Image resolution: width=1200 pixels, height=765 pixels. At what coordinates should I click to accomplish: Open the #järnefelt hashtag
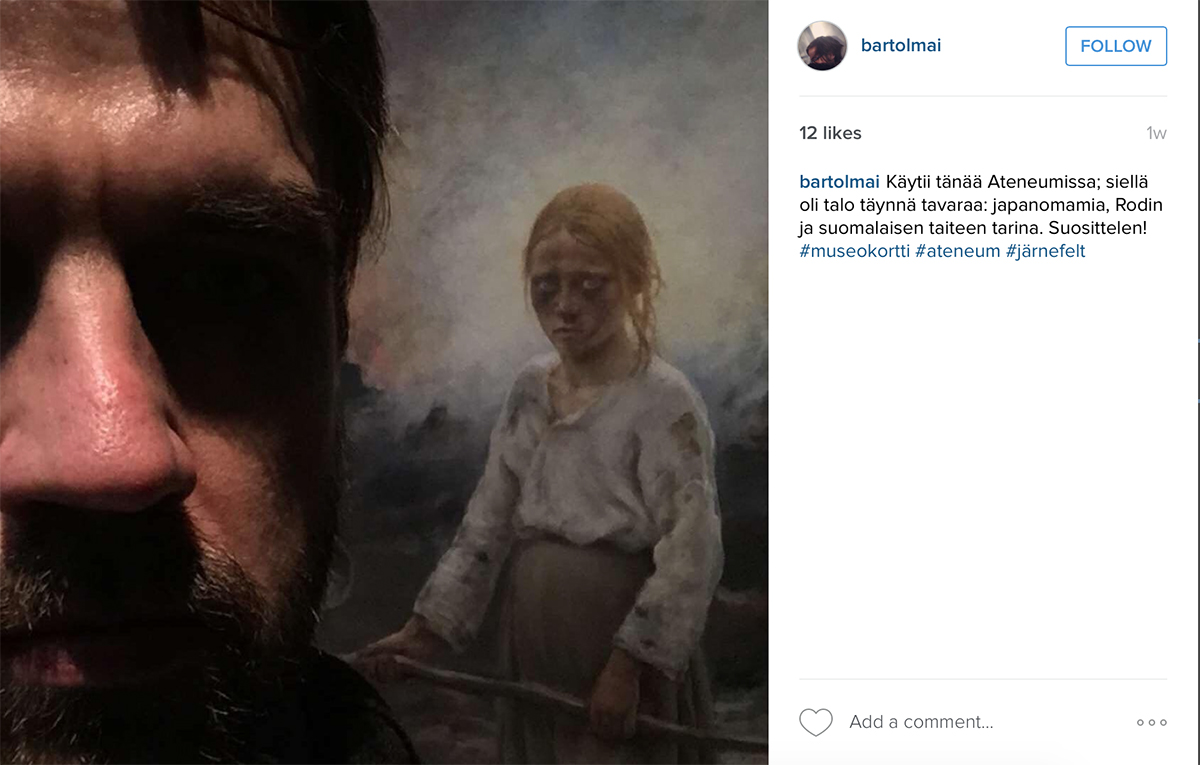tap(1047, 251)
